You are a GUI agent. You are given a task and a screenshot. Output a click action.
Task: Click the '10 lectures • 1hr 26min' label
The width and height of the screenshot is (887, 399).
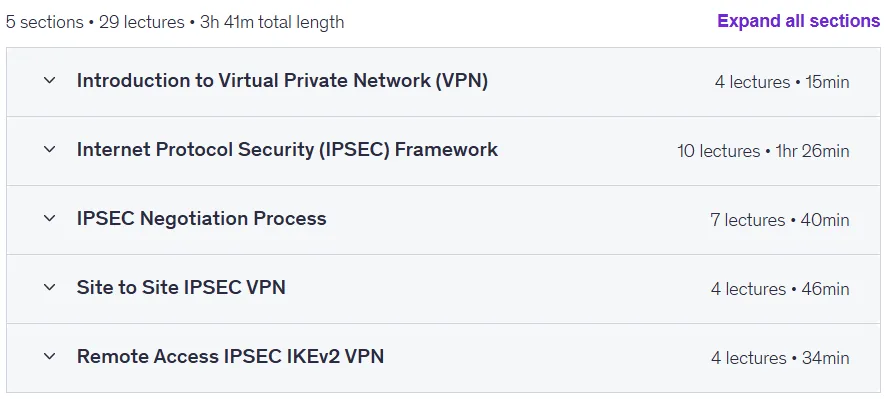coord(763,151)
